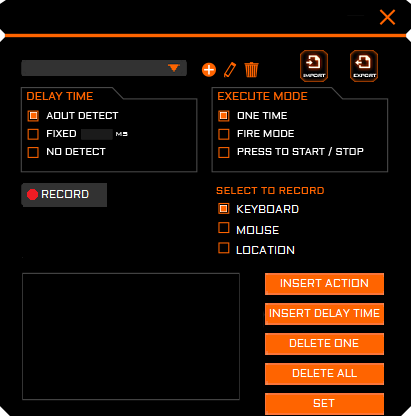Click the Insert Delay Time button
Viewport: 411px width, 417px height.
[324, 314]
